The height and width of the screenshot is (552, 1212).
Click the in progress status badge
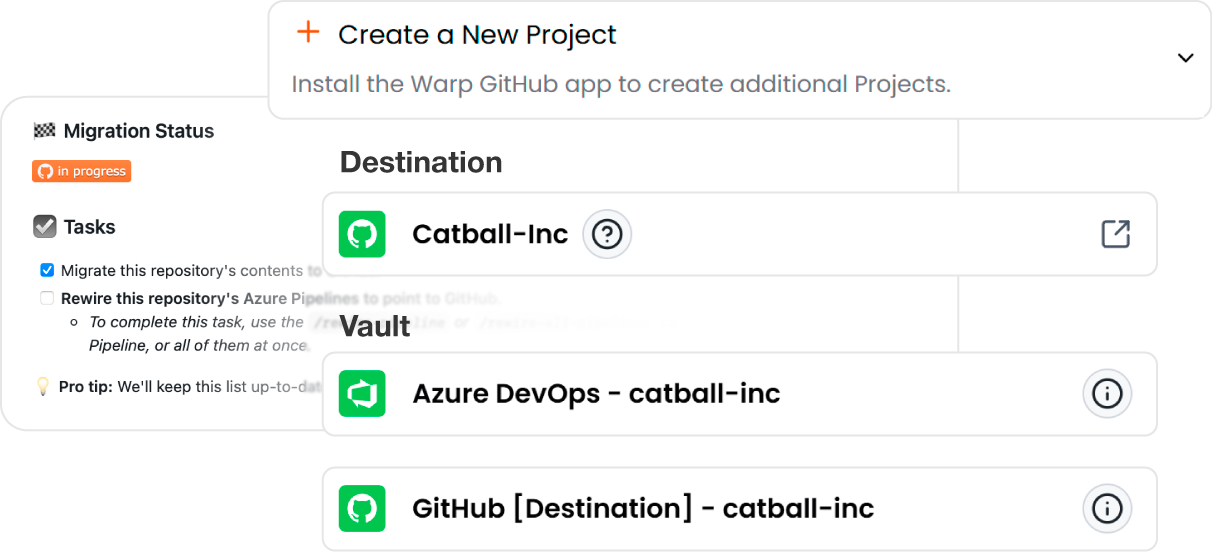click(x=82, y=171)
